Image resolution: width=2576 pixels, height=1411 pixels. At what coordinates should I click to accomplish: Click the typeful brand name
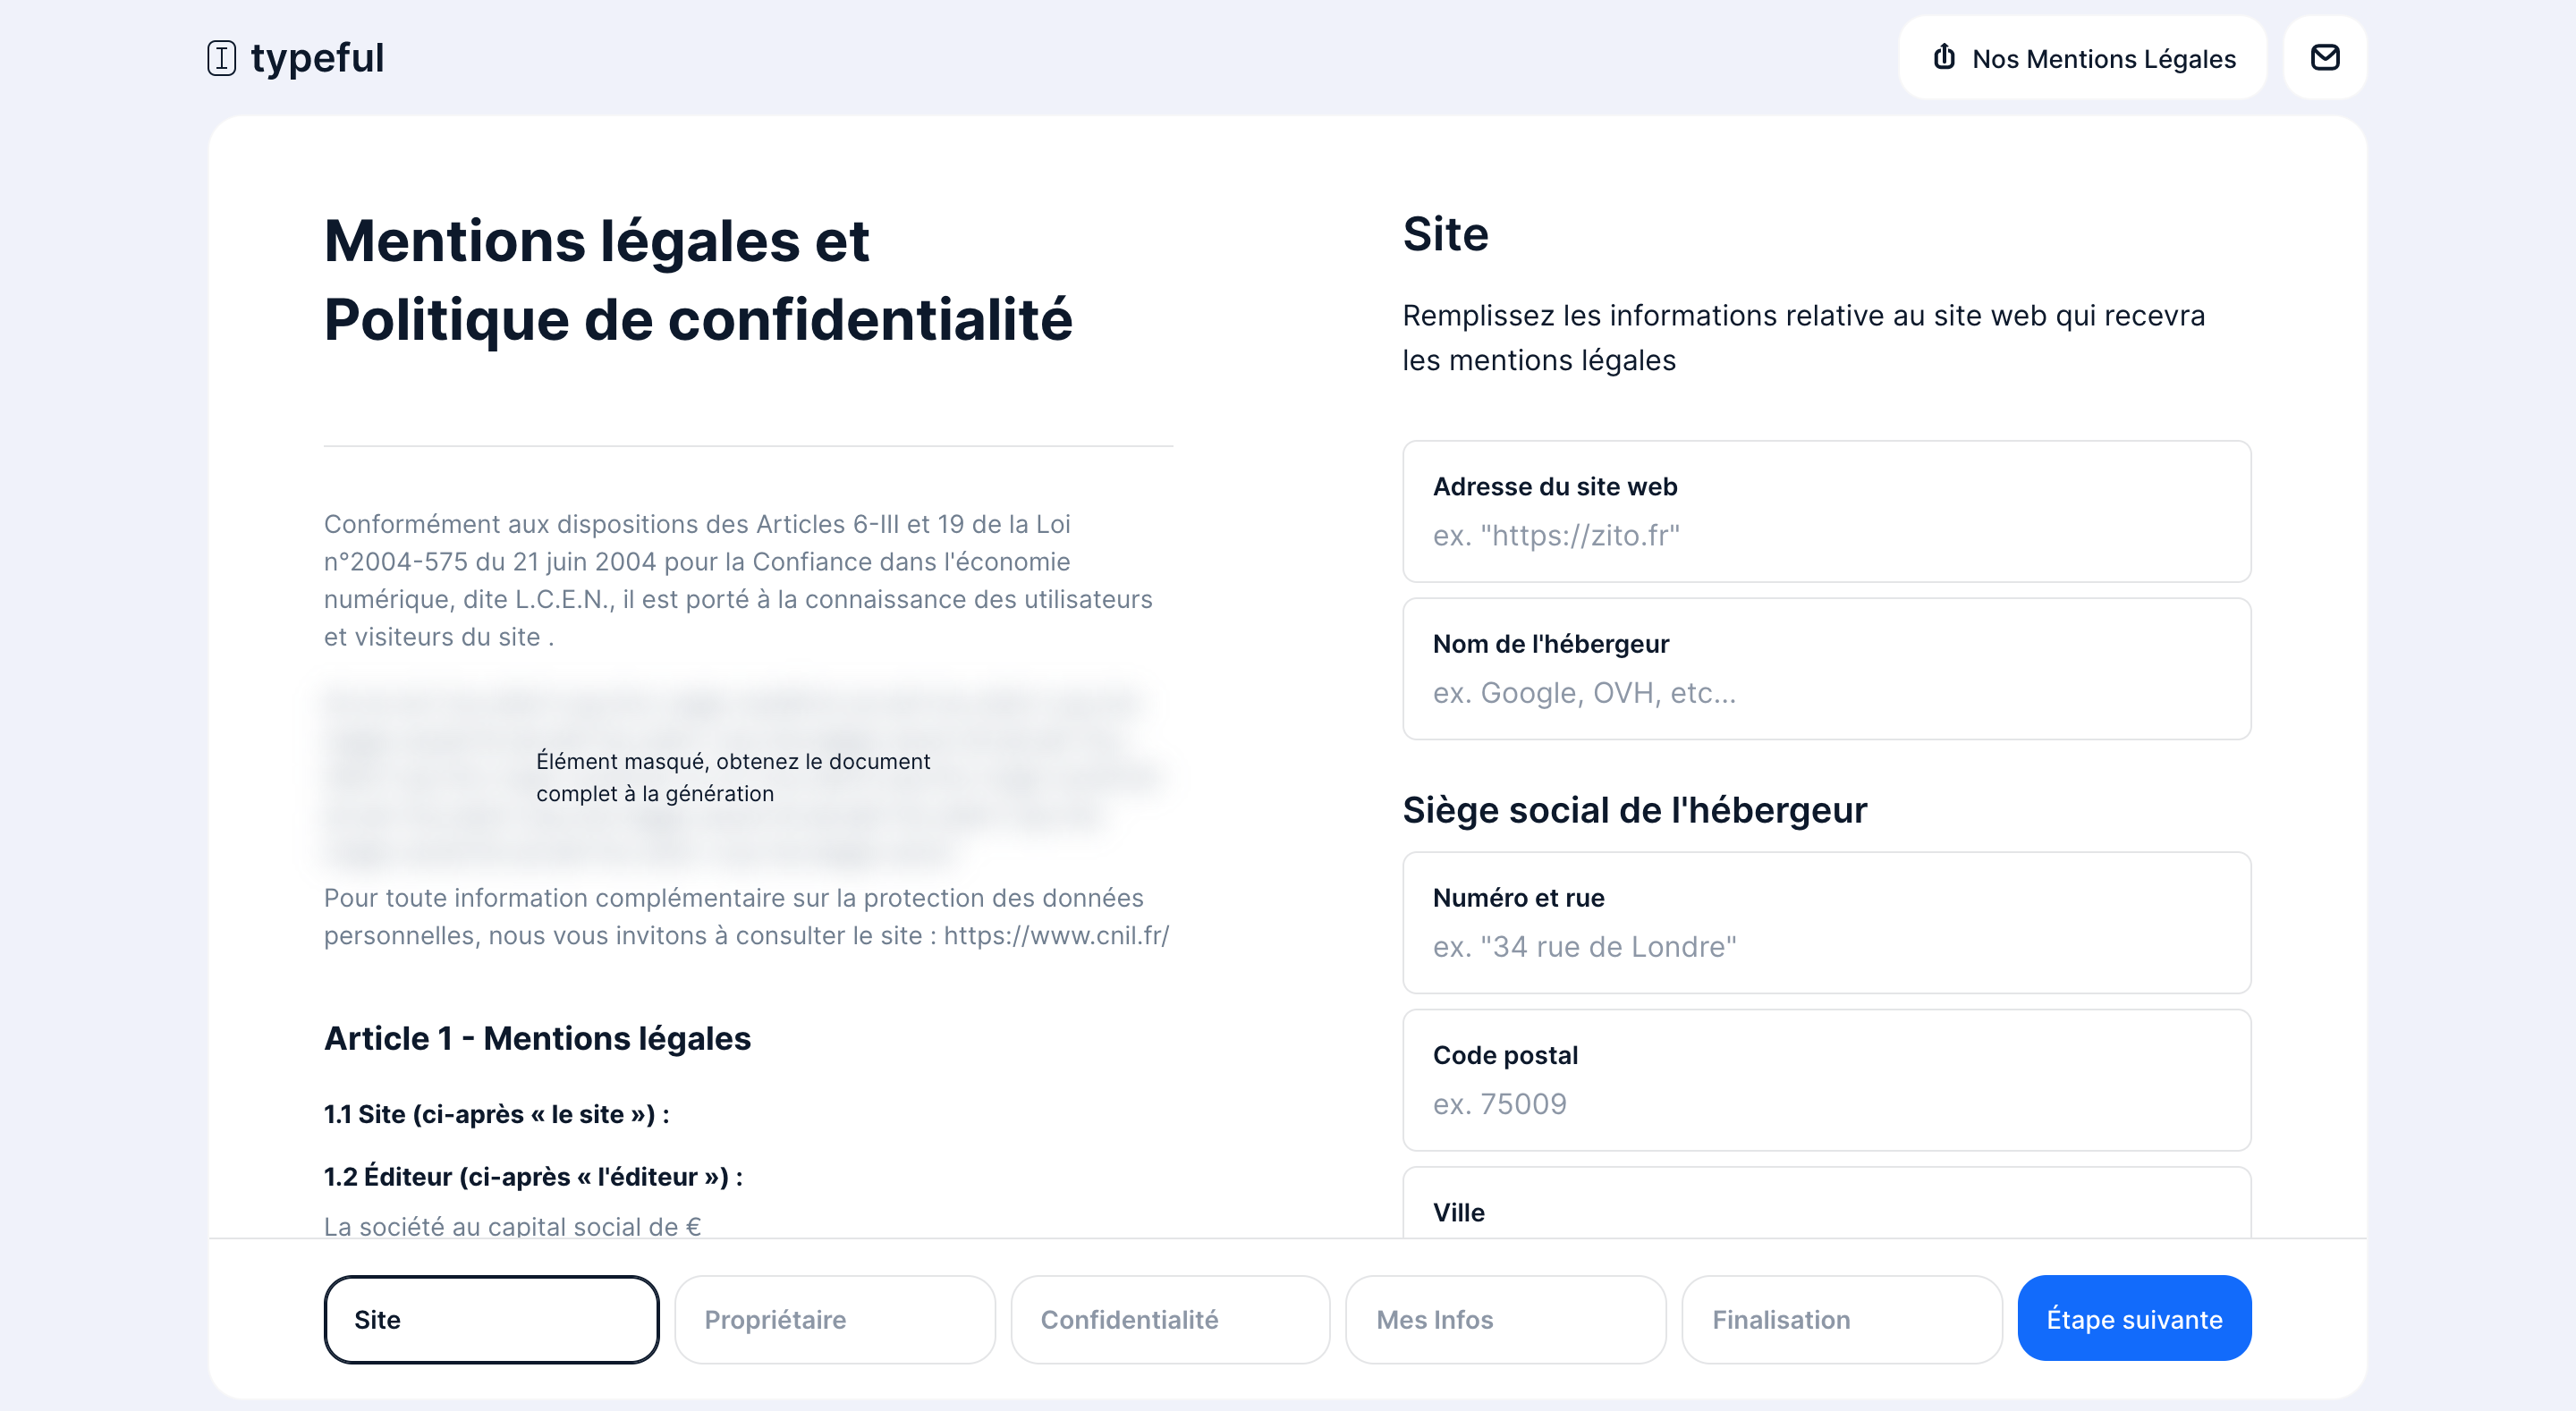pyautogui.click(x=317, y=58)
